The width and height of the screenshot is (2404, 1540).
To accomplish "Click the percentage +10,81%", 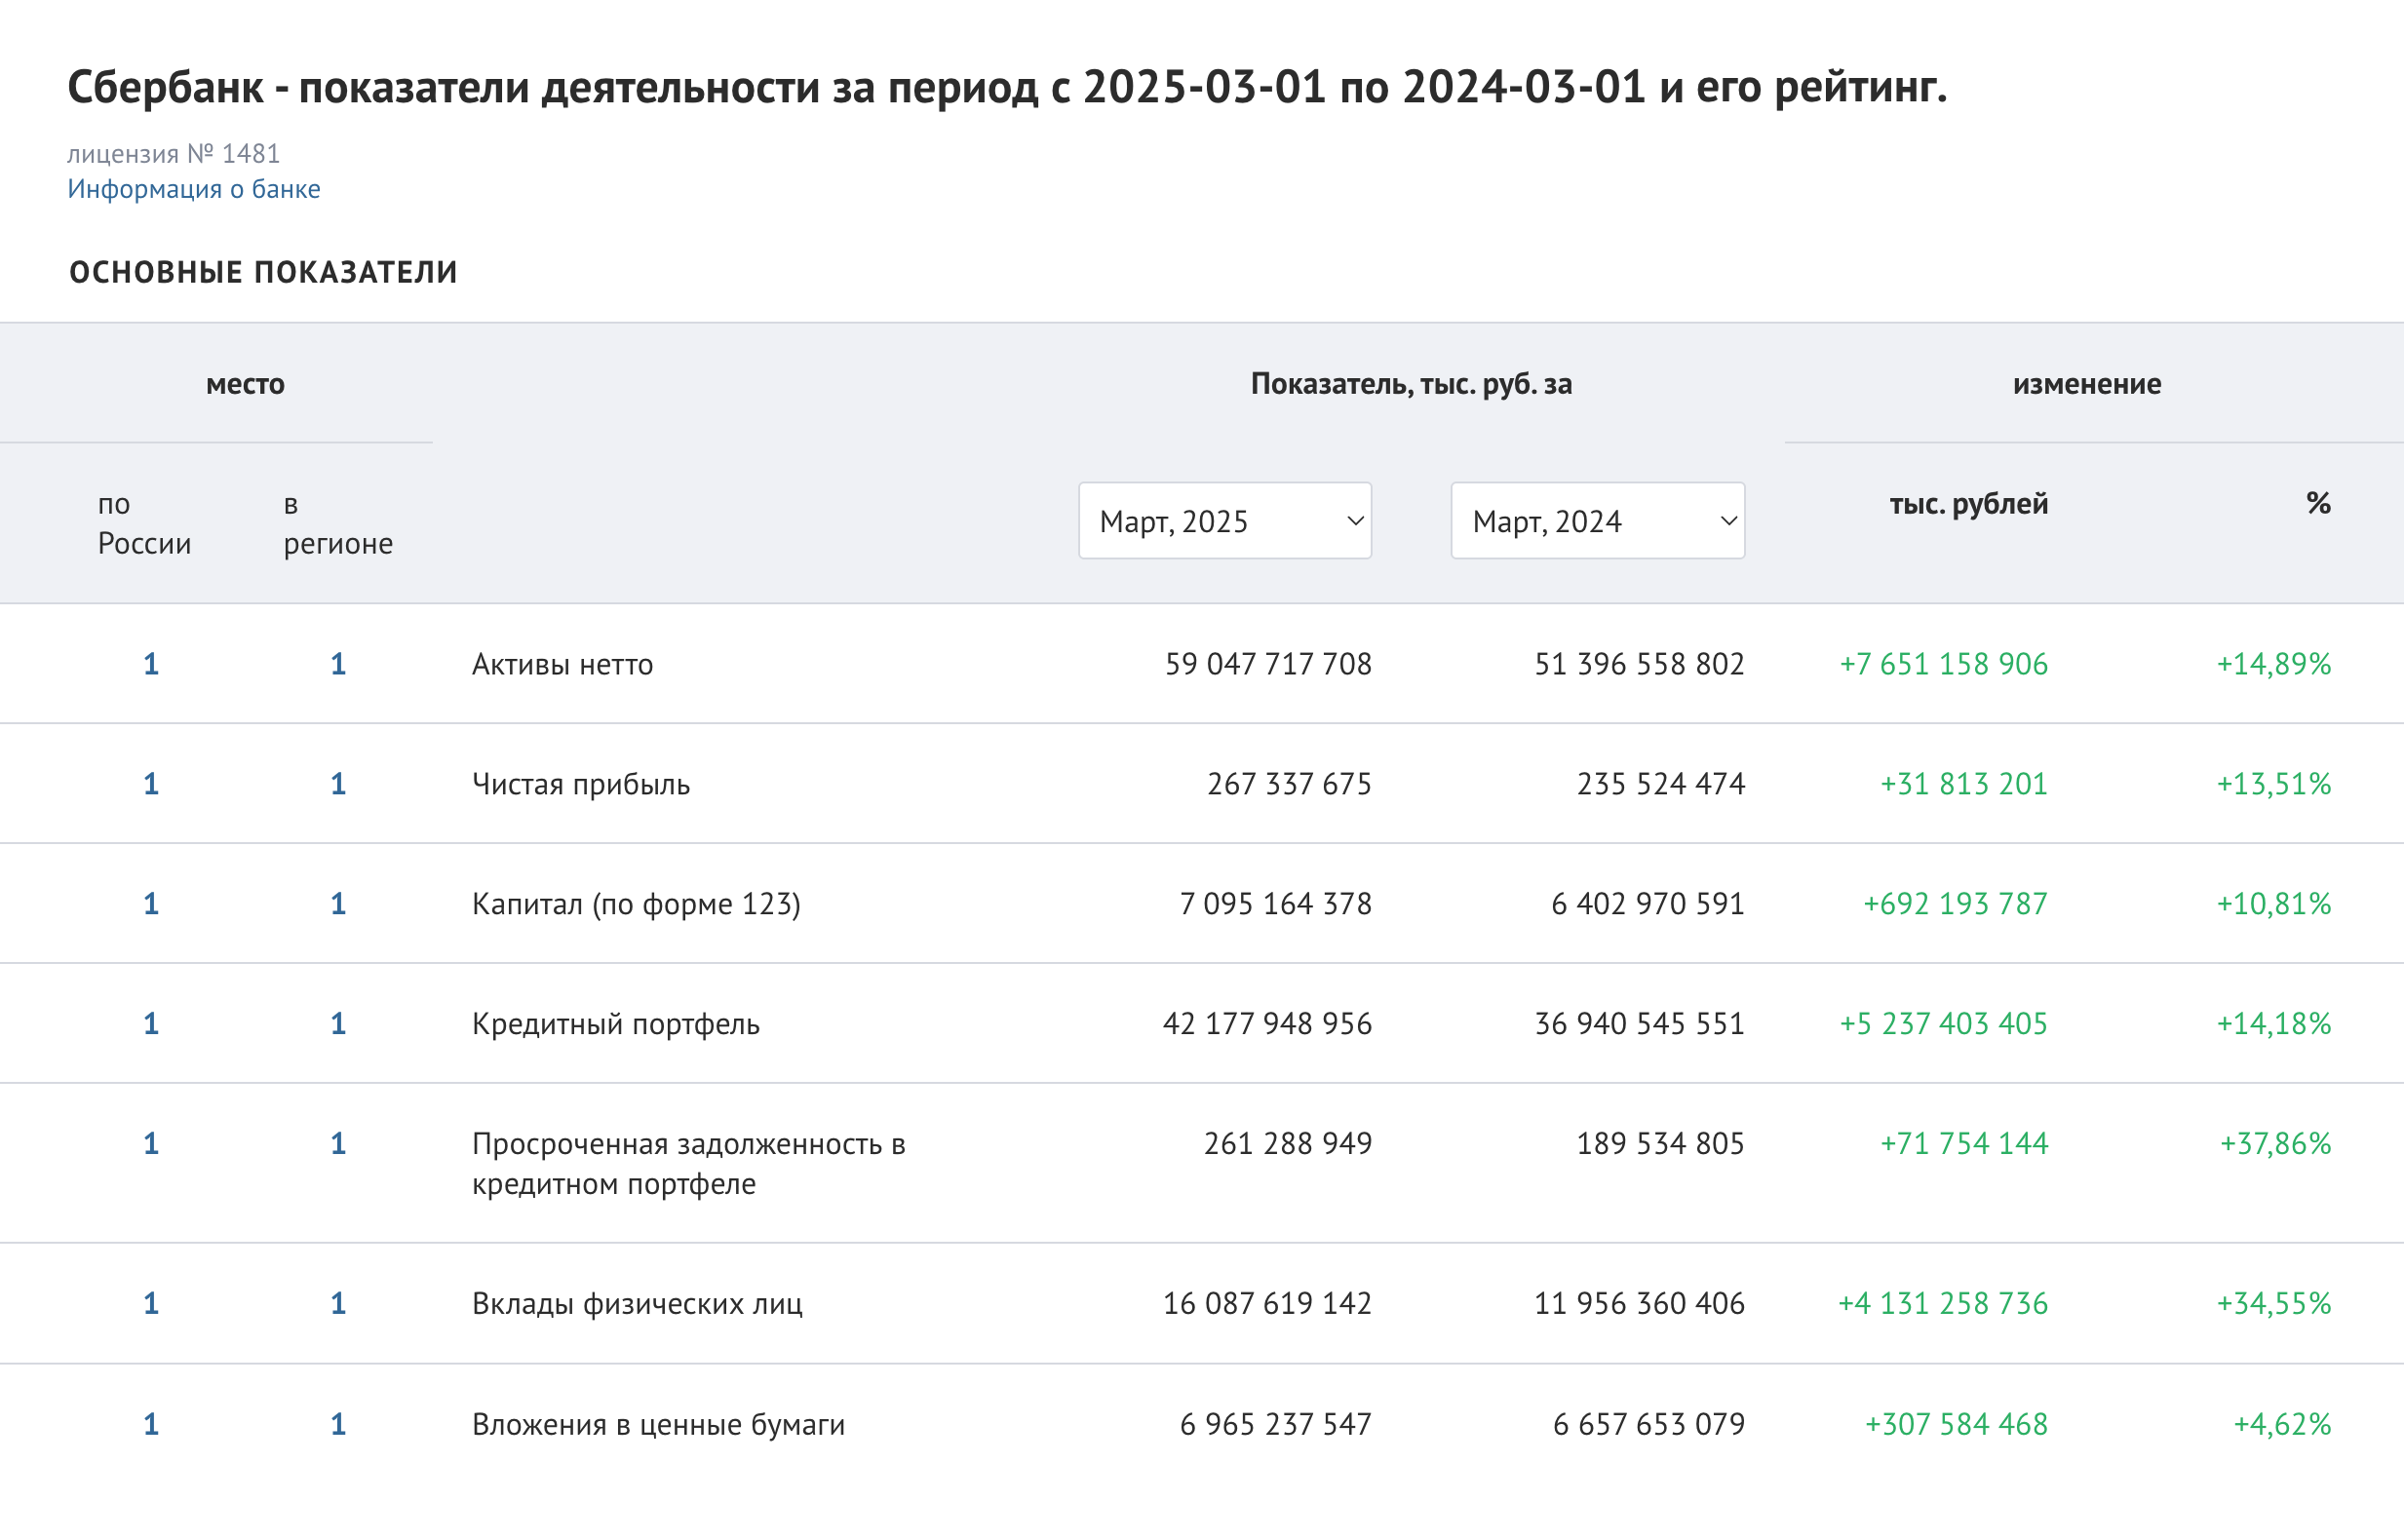I will pyautogui.click(x=2273, y=904).
